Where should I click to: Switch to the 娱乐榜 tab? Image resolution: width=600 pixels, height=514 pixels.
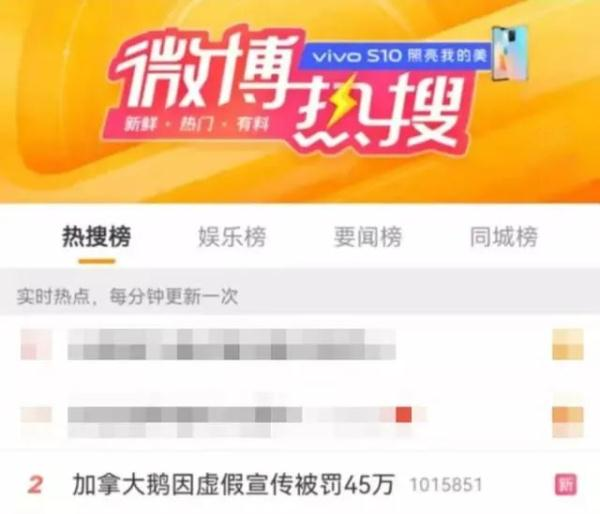[232, 237]
